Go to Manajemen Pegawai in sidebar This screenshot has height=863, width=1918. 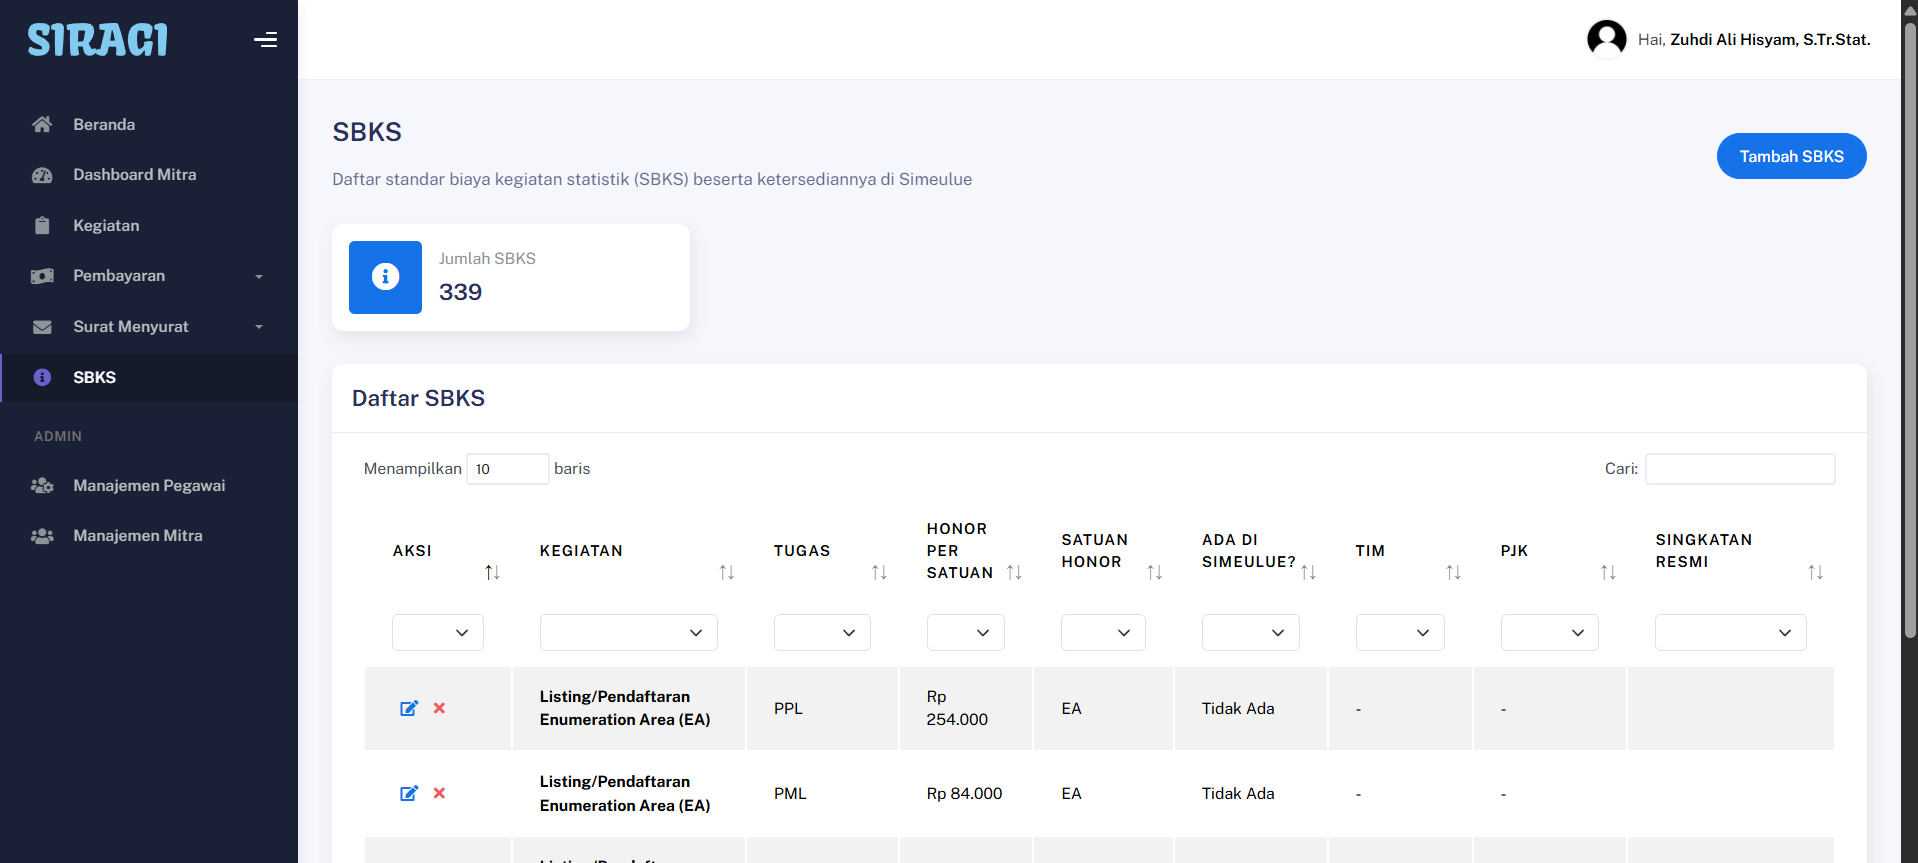point(149,486)
